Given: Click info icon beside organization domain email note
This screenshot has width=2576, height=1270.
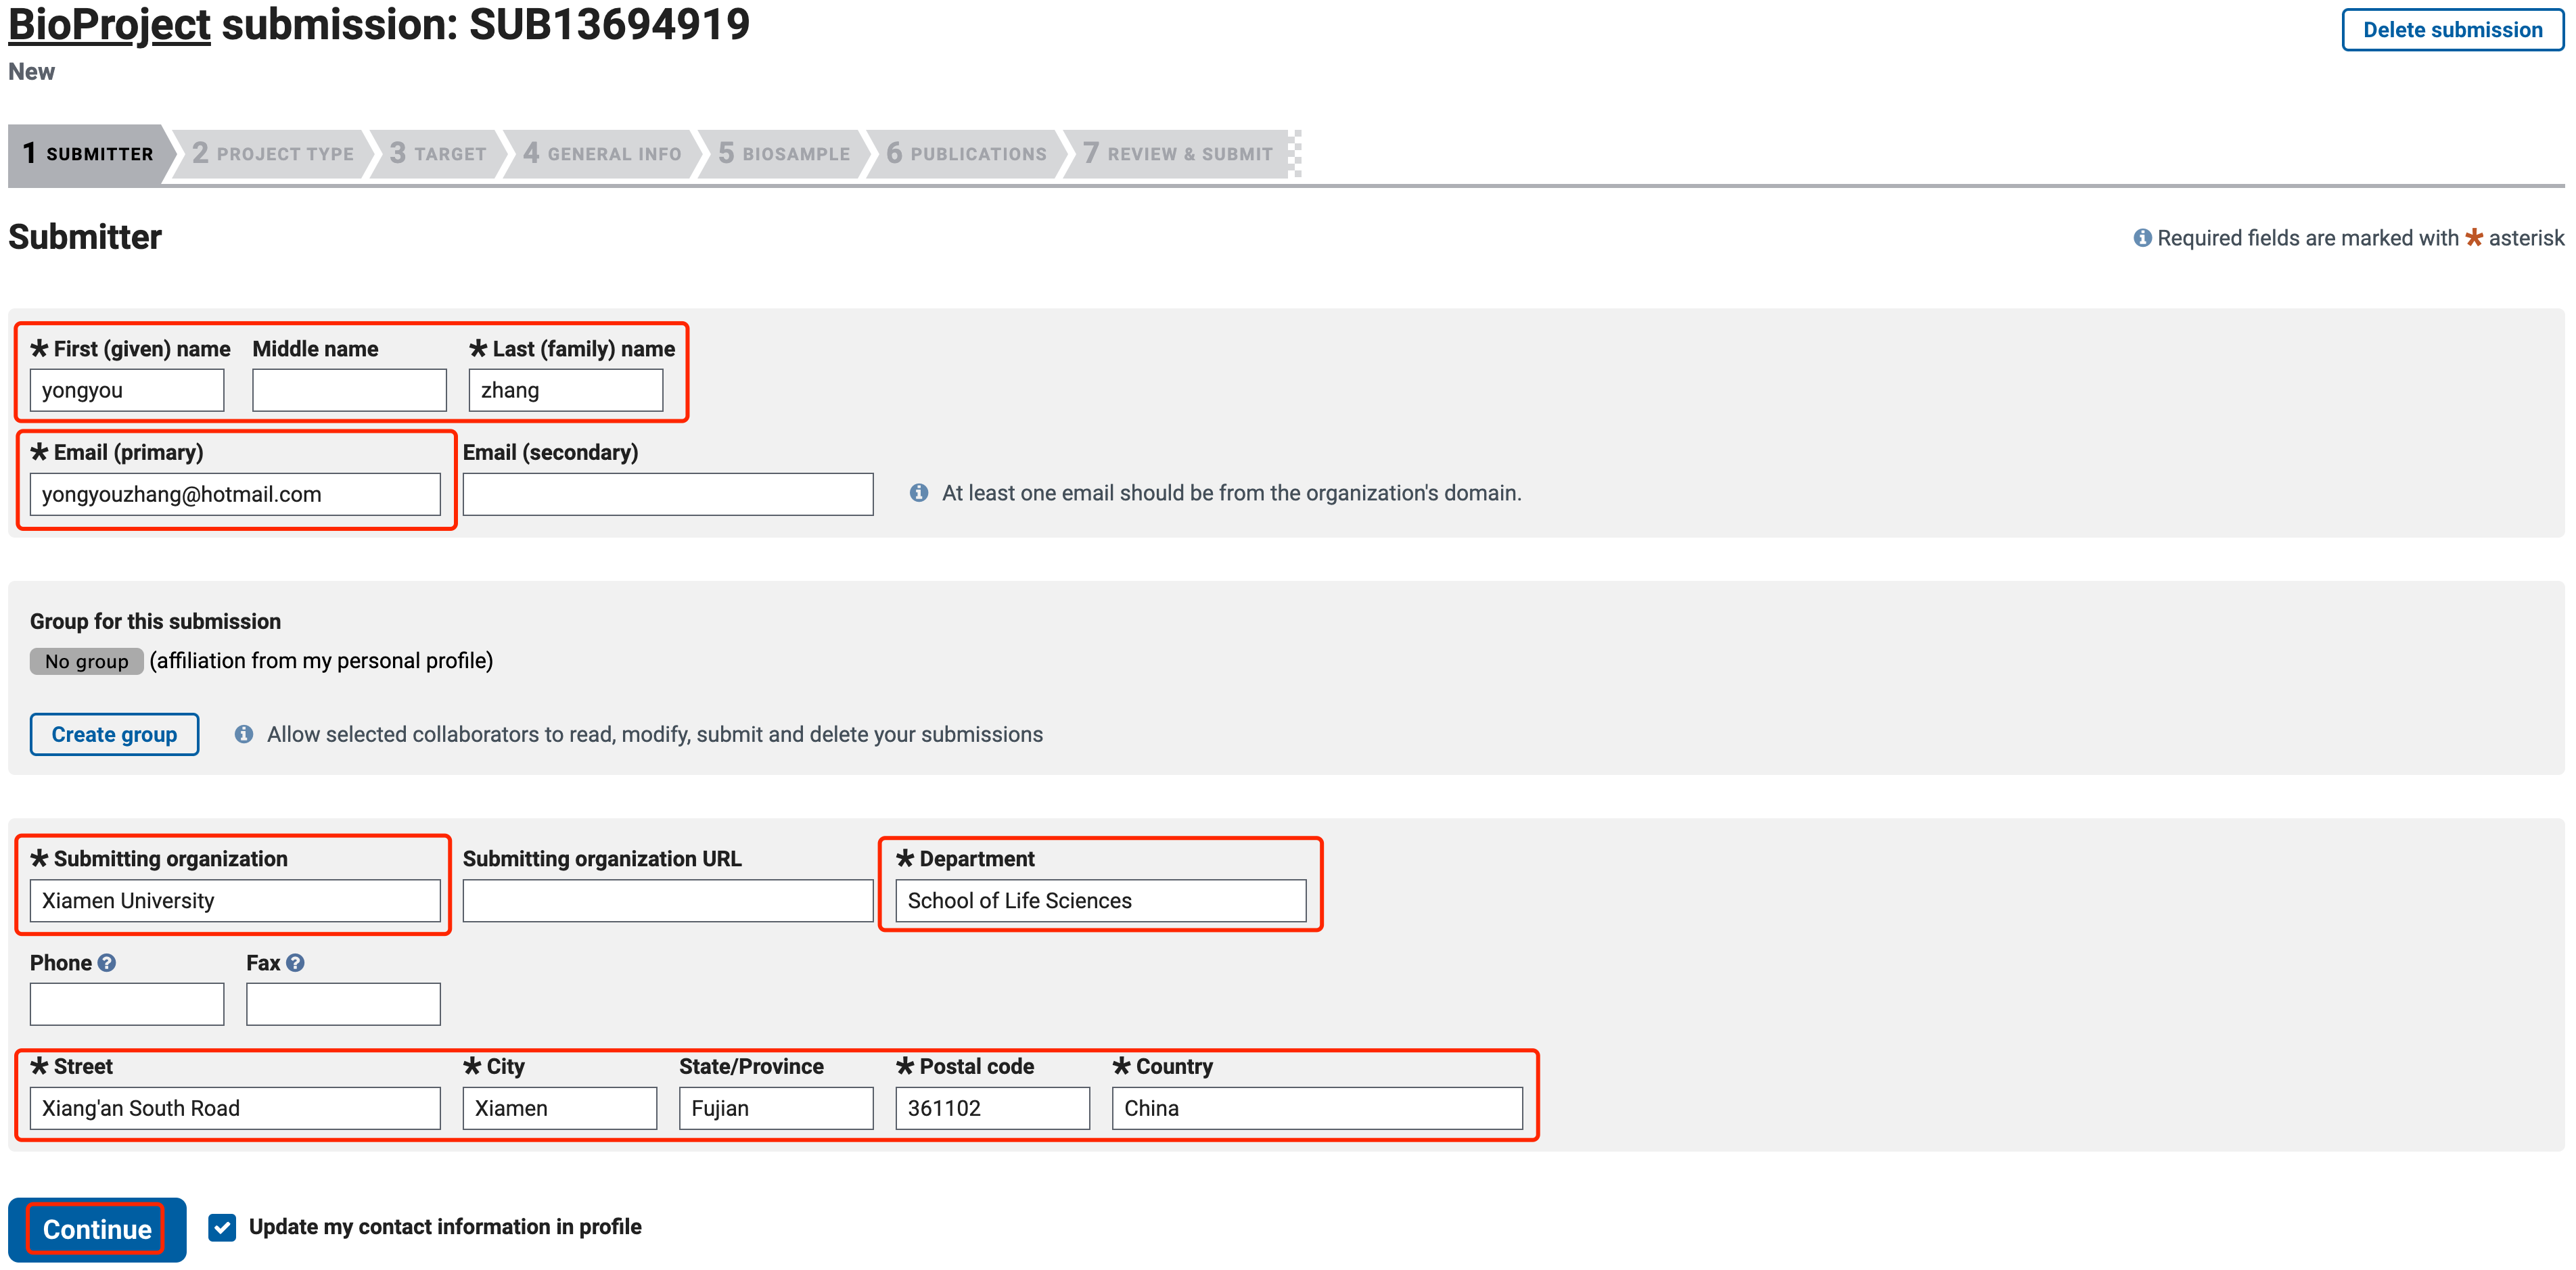Looking at the screenshot, I should (x=918, y=493).
